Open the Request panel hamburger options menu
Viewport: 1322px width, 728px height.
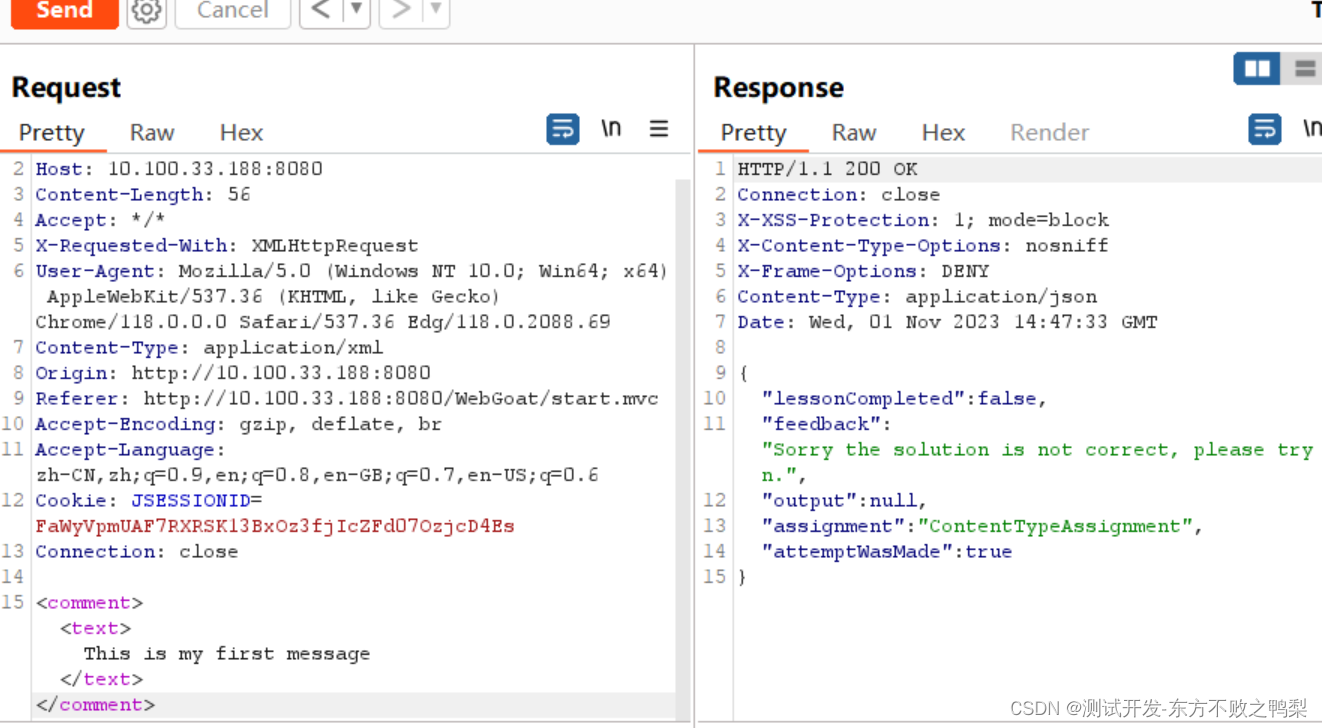point(658,128)
